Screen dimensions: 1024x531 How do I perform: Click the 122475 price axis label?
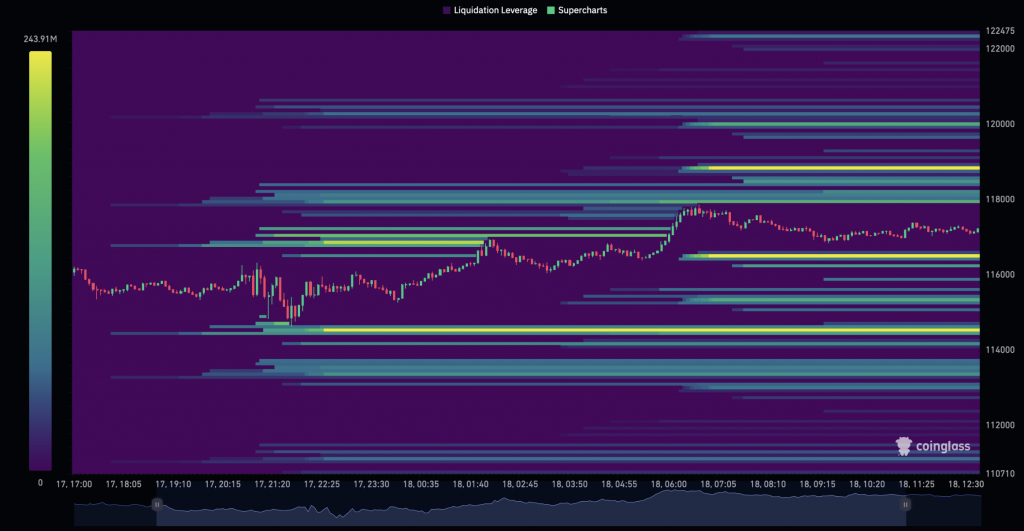pos(1000,31)
